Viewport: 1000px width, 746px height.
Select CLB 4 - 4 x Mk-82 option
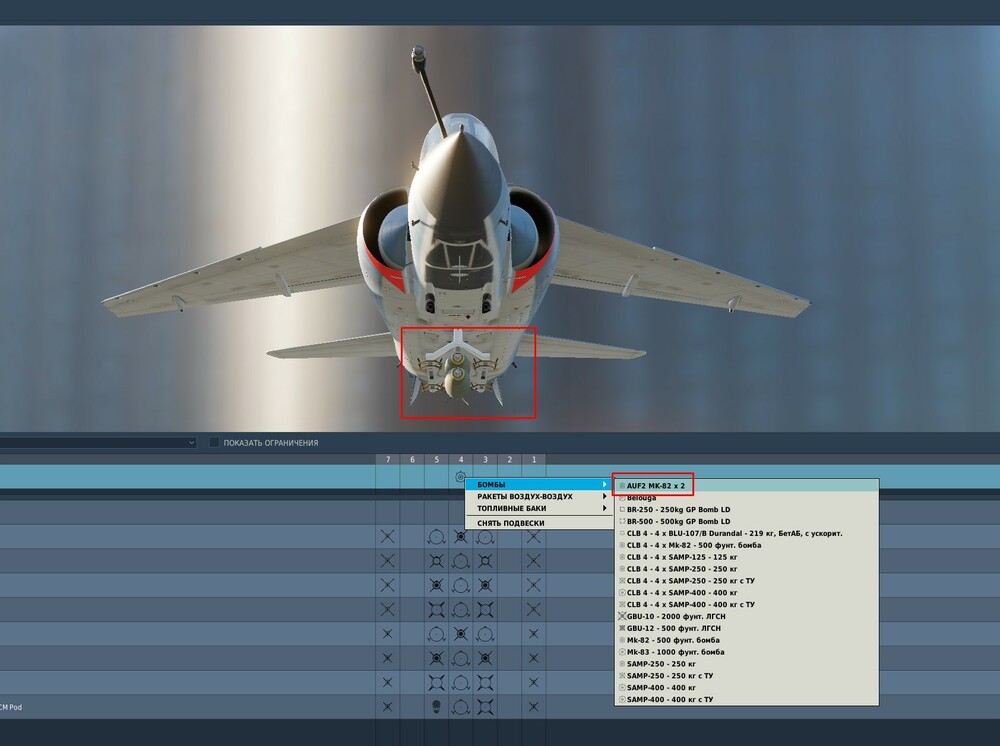point(746,545)
